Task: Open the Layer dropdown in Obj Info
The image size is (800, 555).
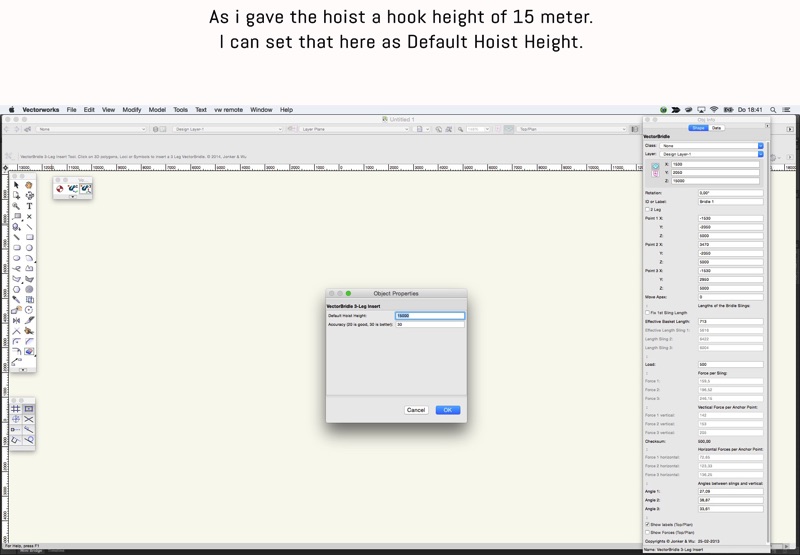Action: tap(712, 154)
